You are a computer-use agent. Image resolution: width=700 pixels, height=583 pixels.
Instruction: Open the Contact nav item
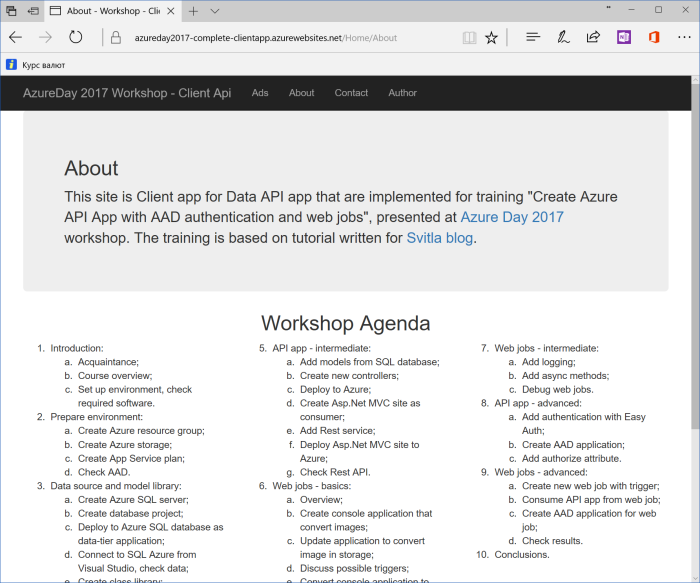click(x=351, y=93)
